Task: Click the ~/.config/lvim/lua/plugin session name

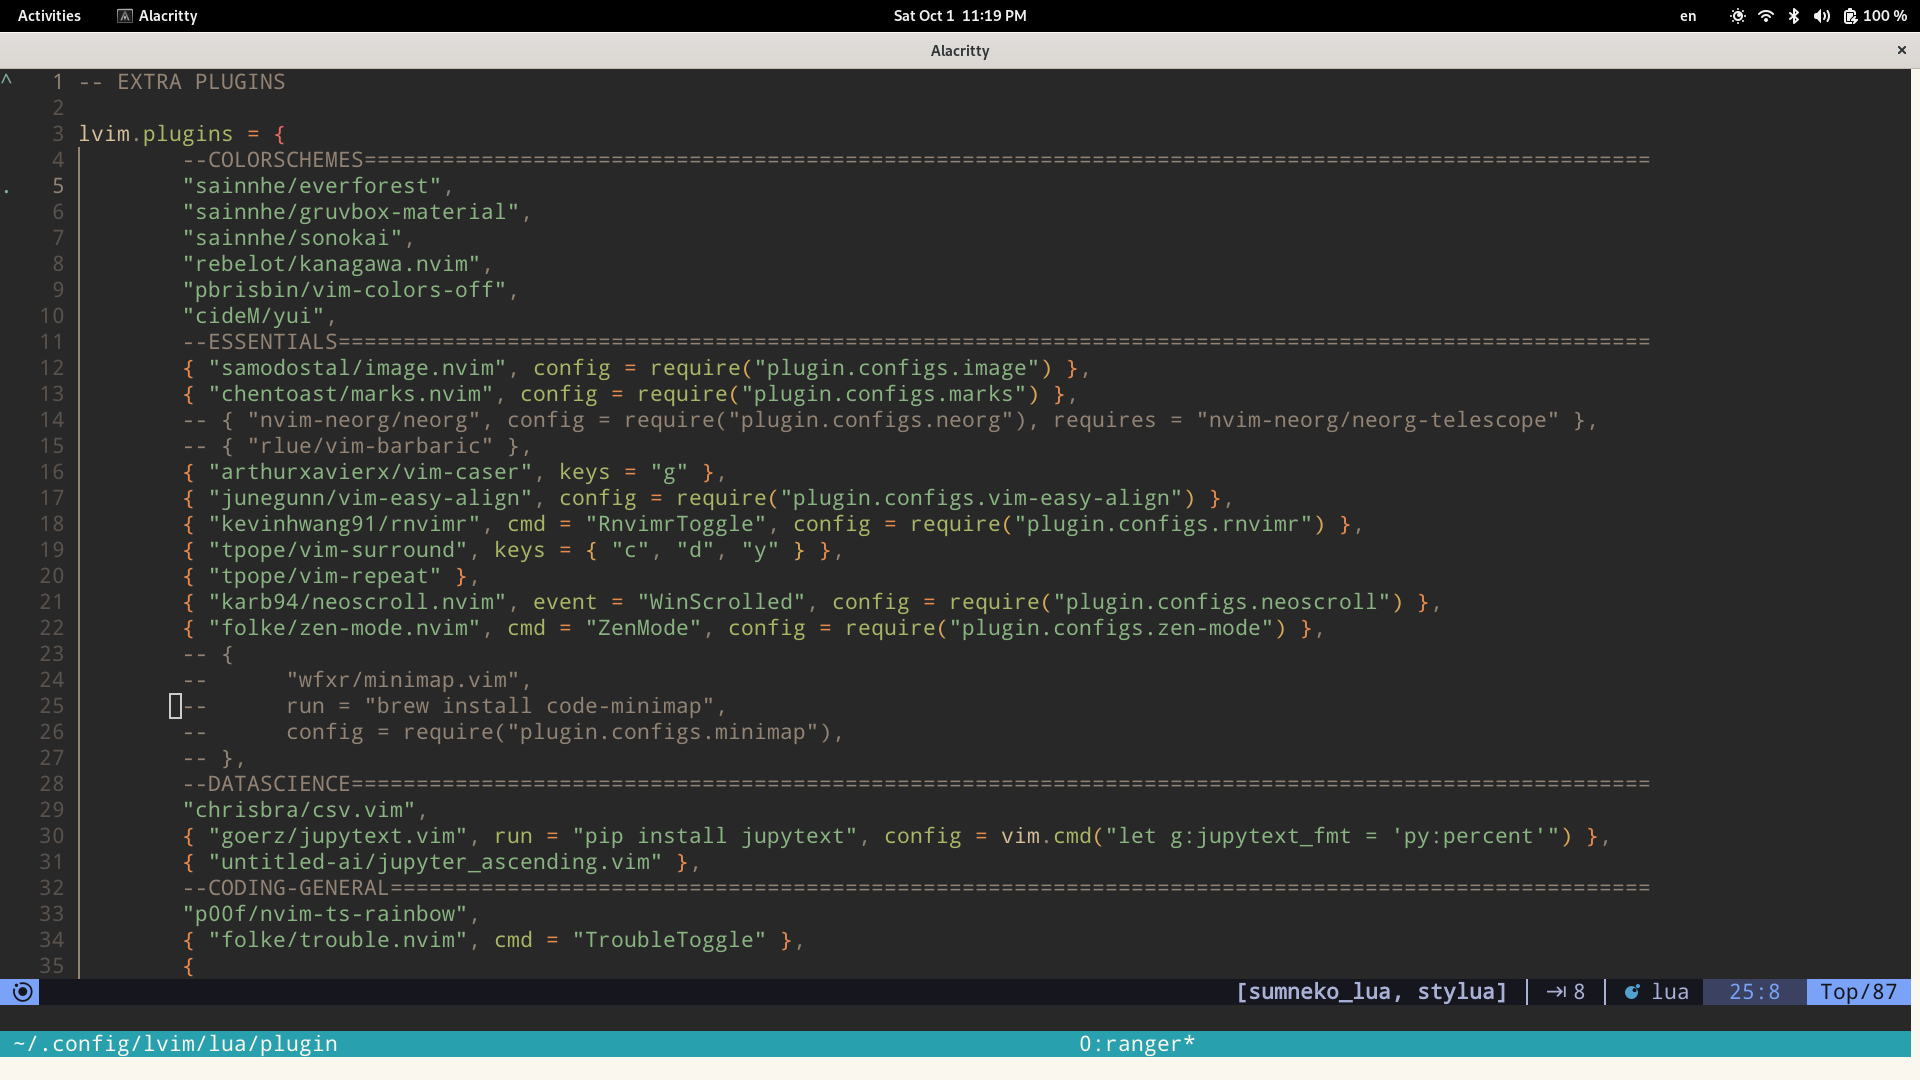Action: click(x=176, y=1043)
